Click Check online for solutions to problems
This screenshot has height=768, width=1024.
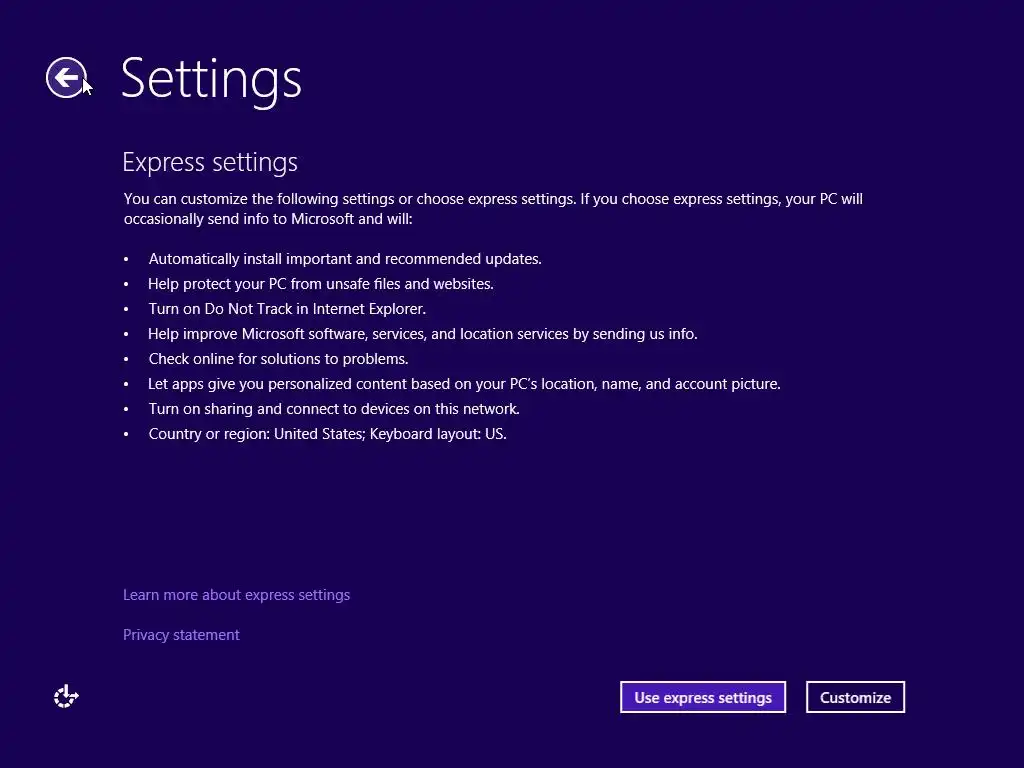click(278, 359)
